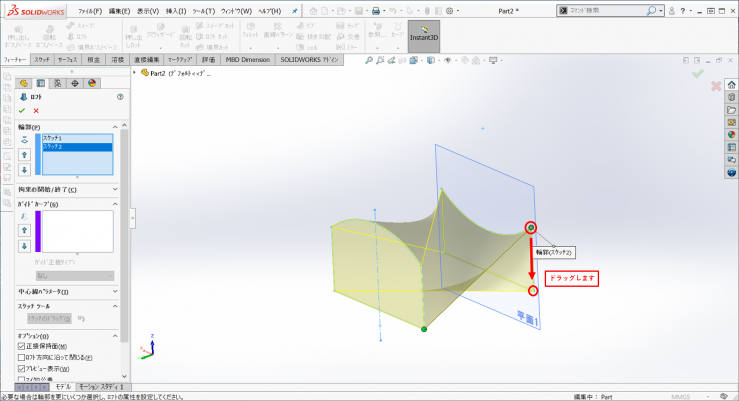
Task: Move selected profile down in list
Action: tap(25, 169)
